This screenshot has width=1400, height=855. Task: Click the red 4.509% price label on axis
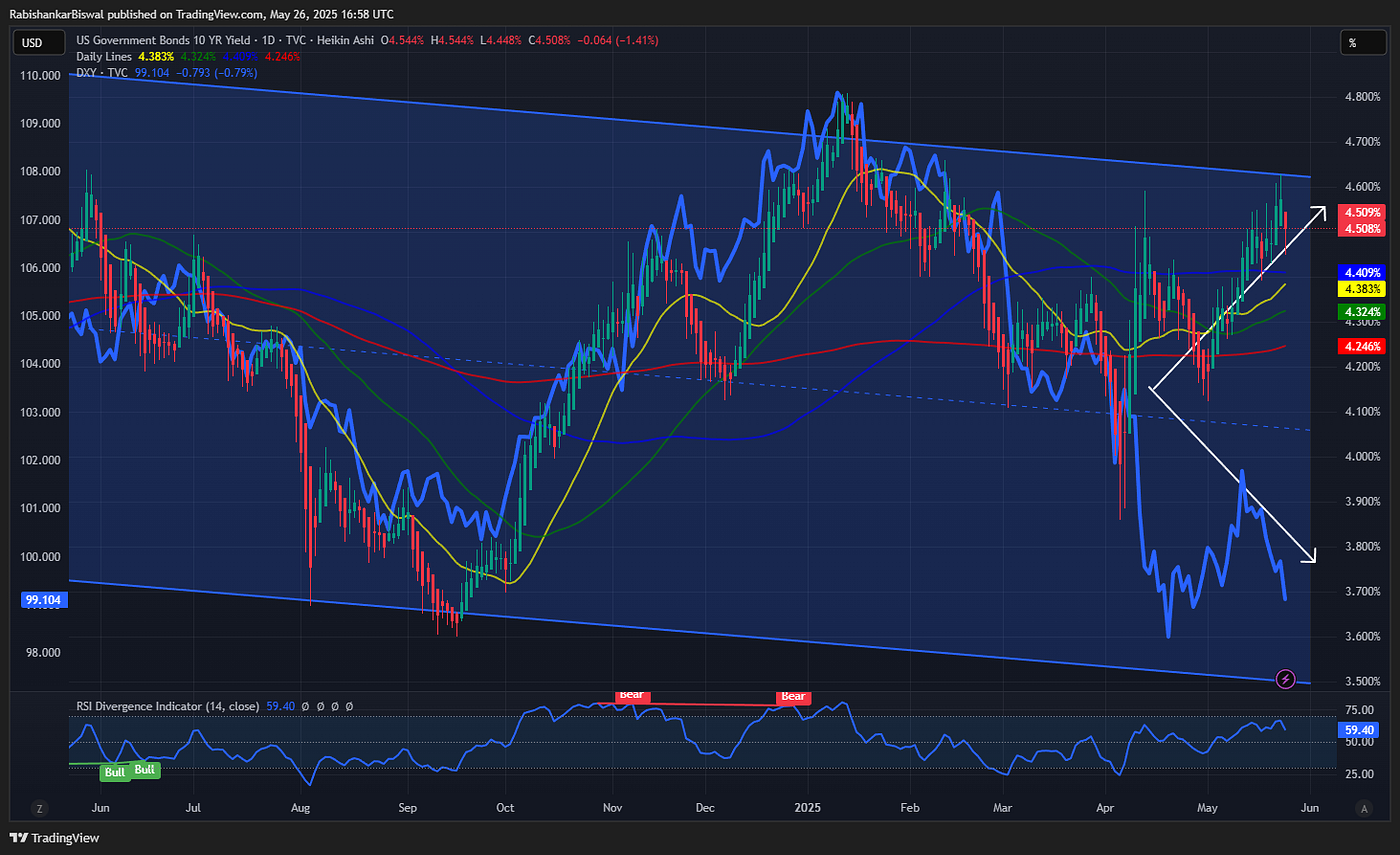(1363, 213)
